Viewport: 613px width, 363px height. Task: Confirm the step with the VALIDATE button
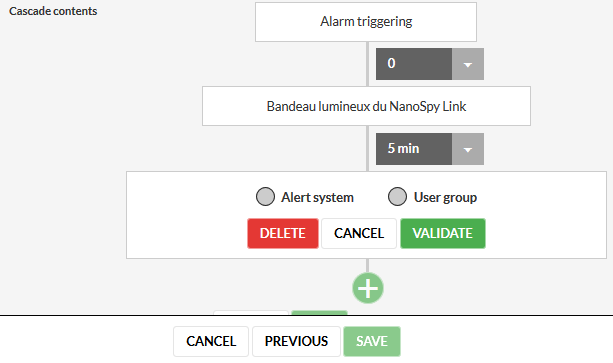(x=443, y=233)
